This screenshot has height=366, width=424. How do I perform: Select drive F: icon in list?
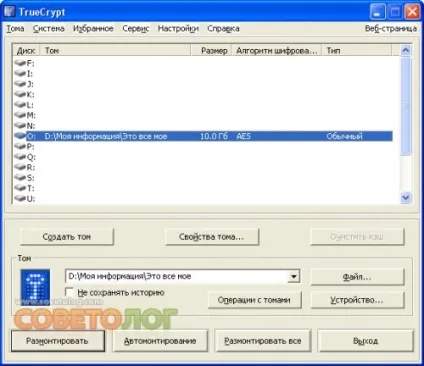(20, 63)
